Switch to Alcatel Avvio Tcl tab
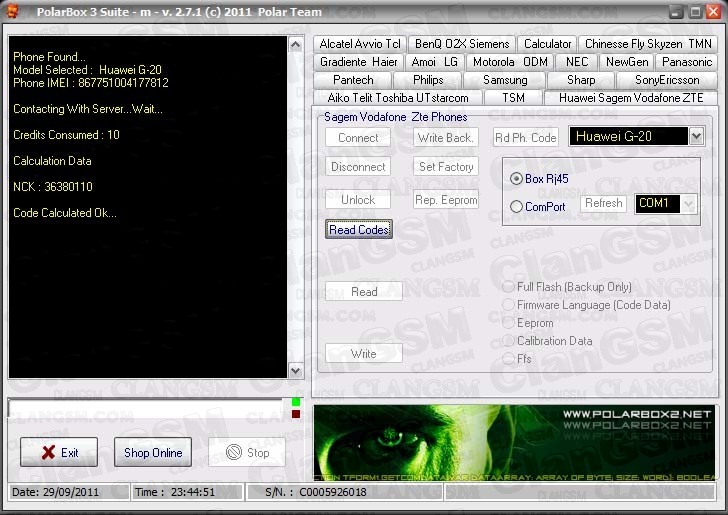 360,44
